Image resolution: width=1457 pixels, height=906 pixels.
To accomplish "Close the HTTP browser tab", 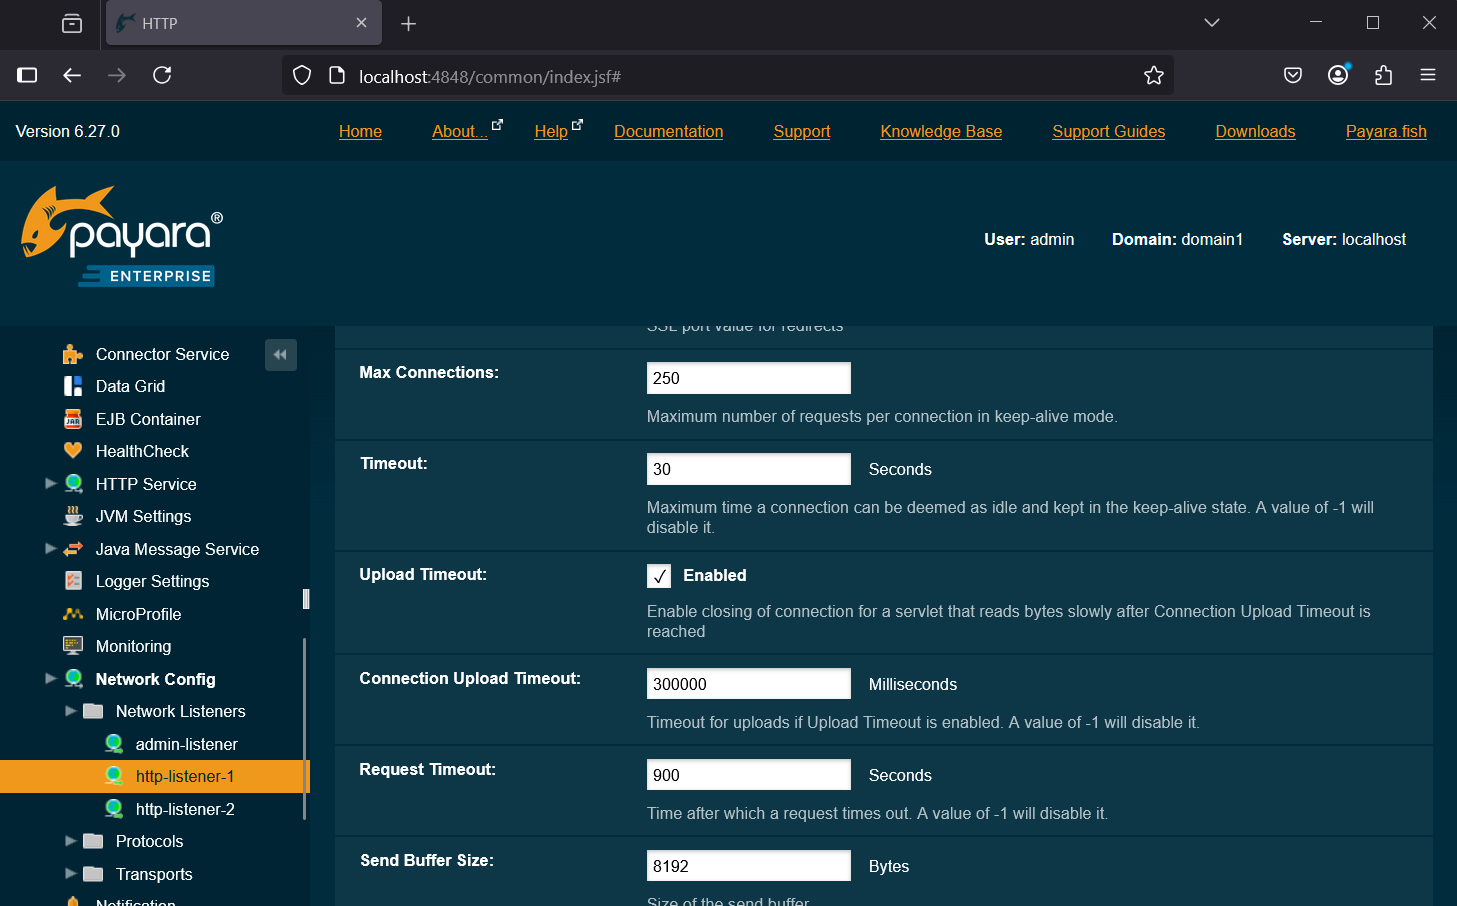I will (361, 23).
